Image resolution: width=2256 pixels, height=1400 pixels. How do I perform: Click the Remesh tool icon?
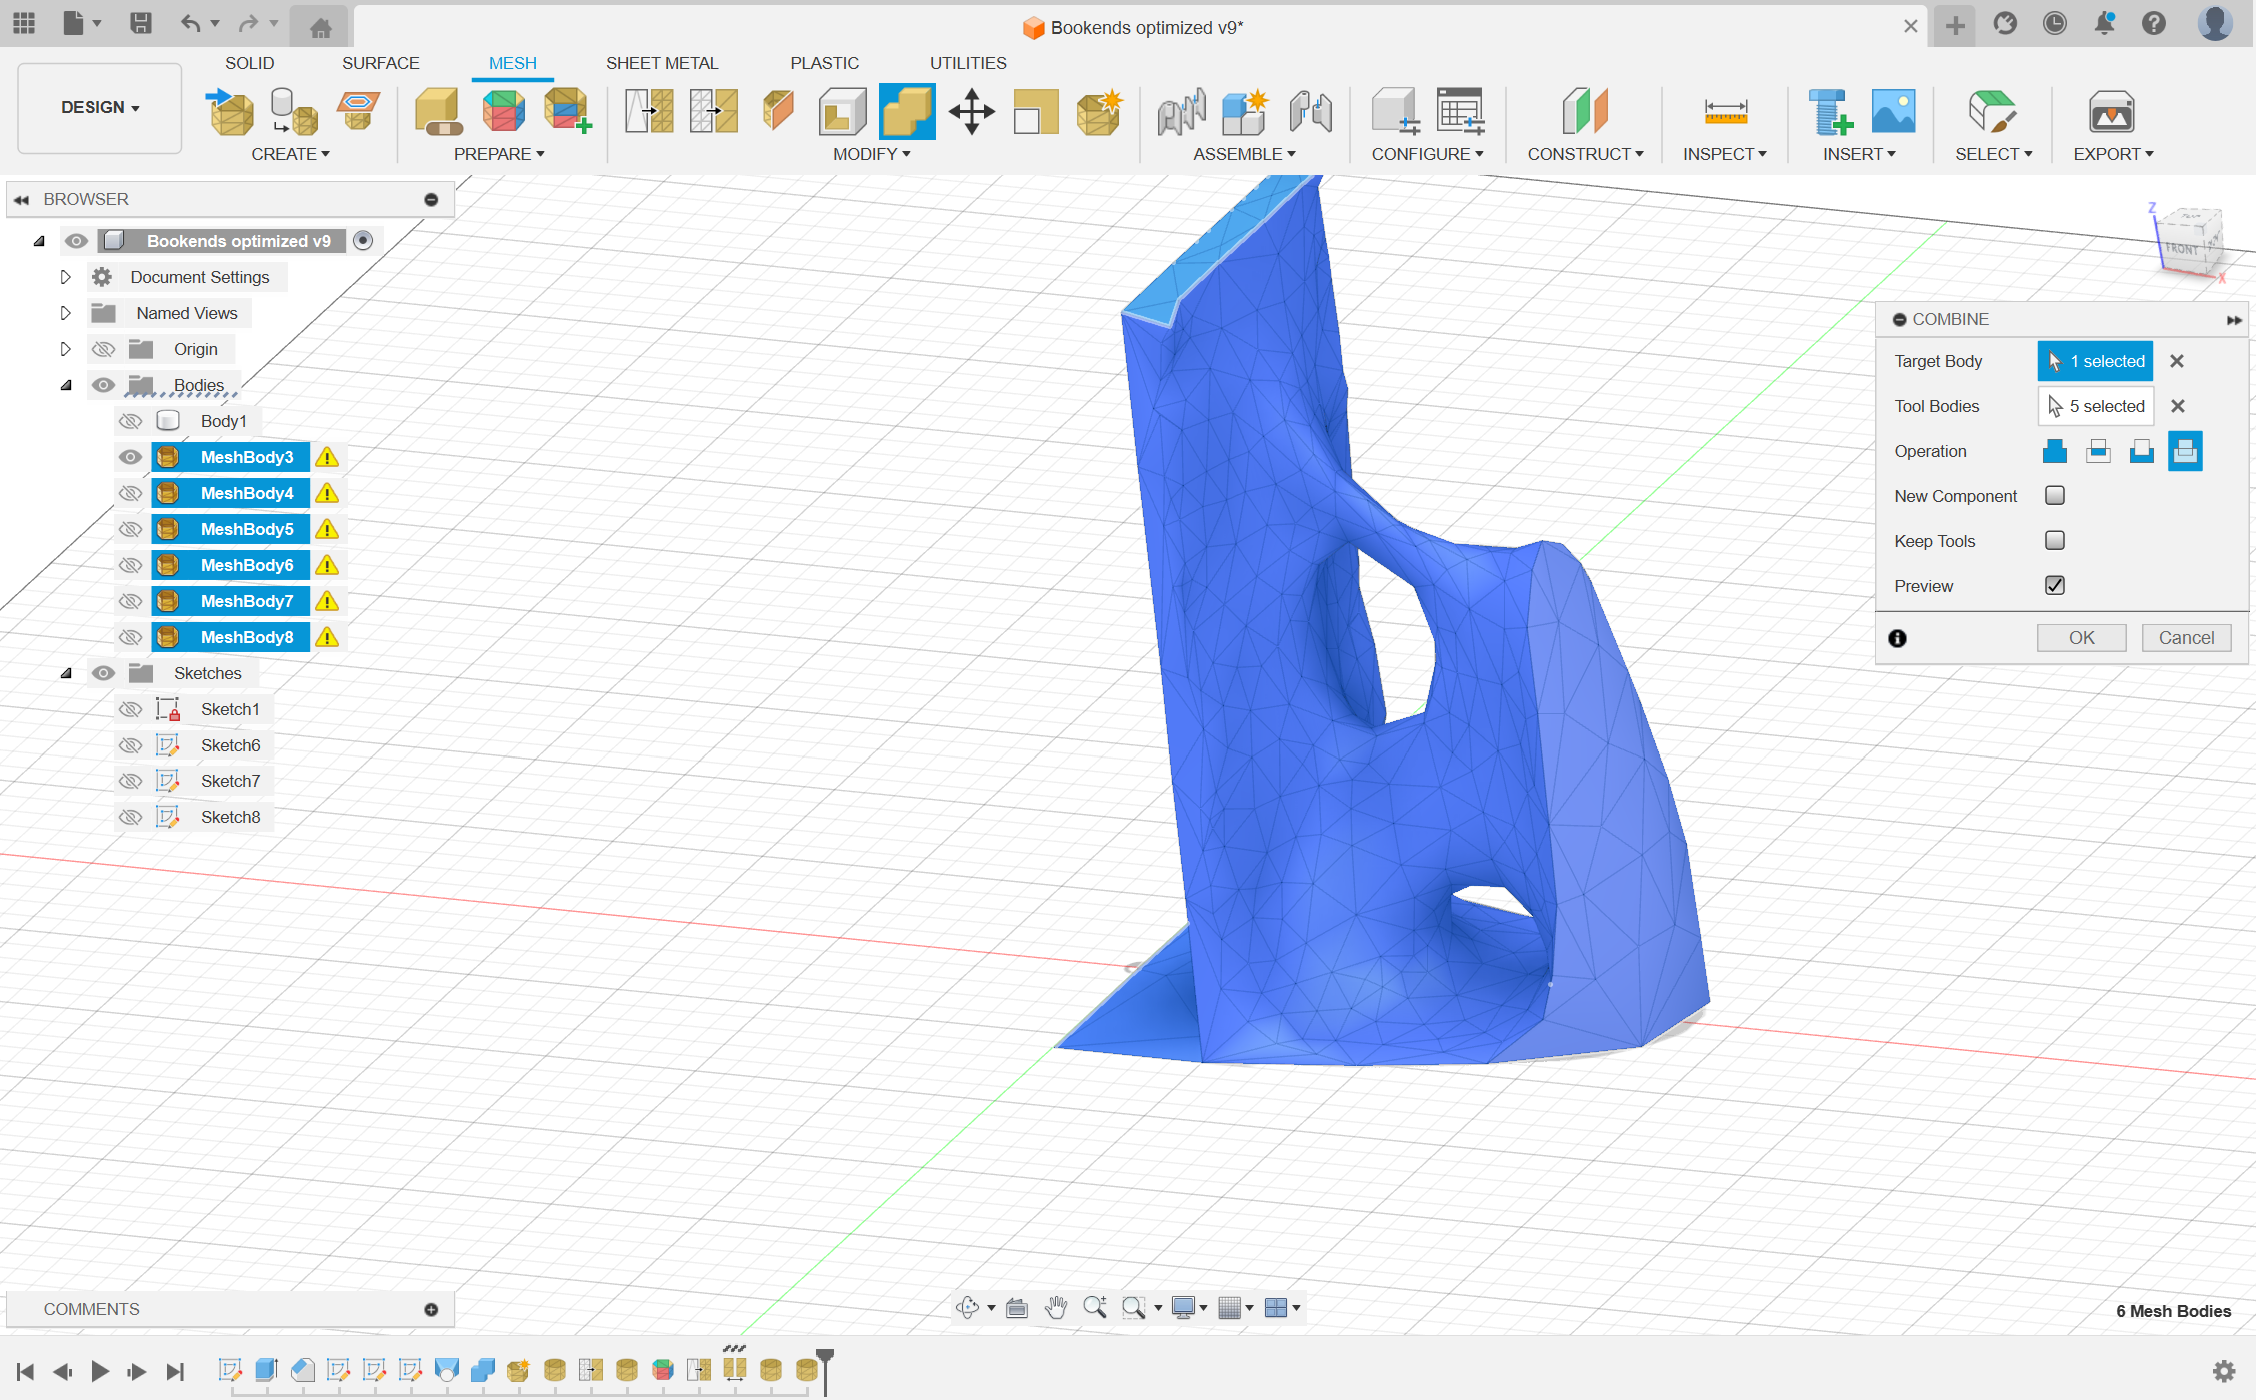649,111
